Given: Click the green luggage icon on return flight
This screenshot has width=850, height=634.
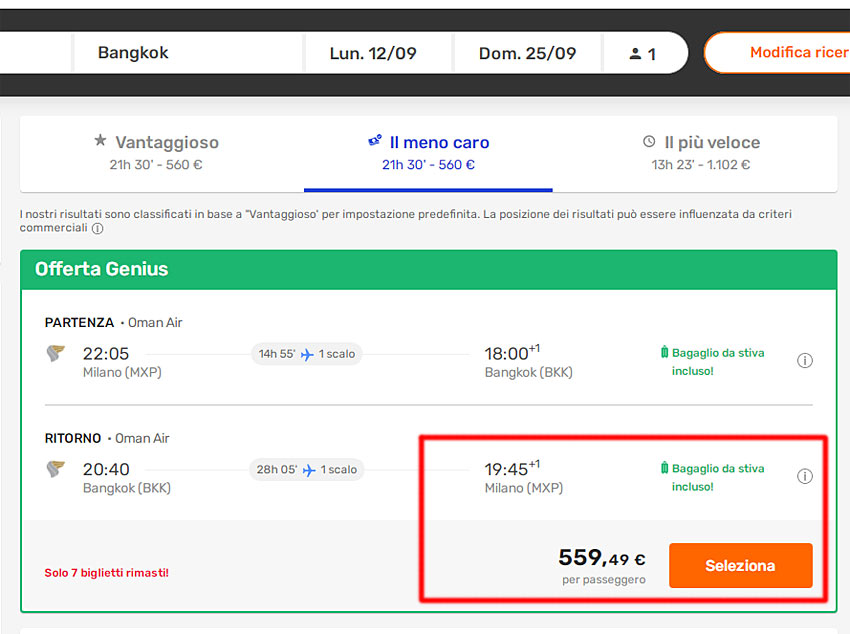Looking at the screenshot, I should 664,468.
